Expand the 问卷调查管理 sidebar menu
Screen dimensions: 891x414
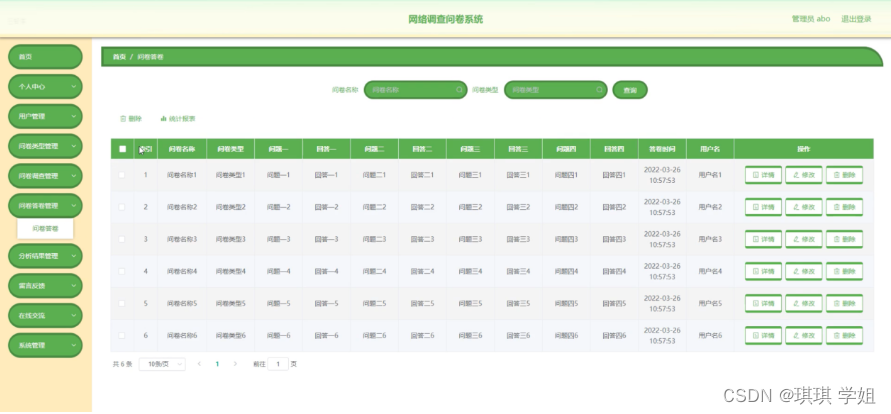pos(45,176)
